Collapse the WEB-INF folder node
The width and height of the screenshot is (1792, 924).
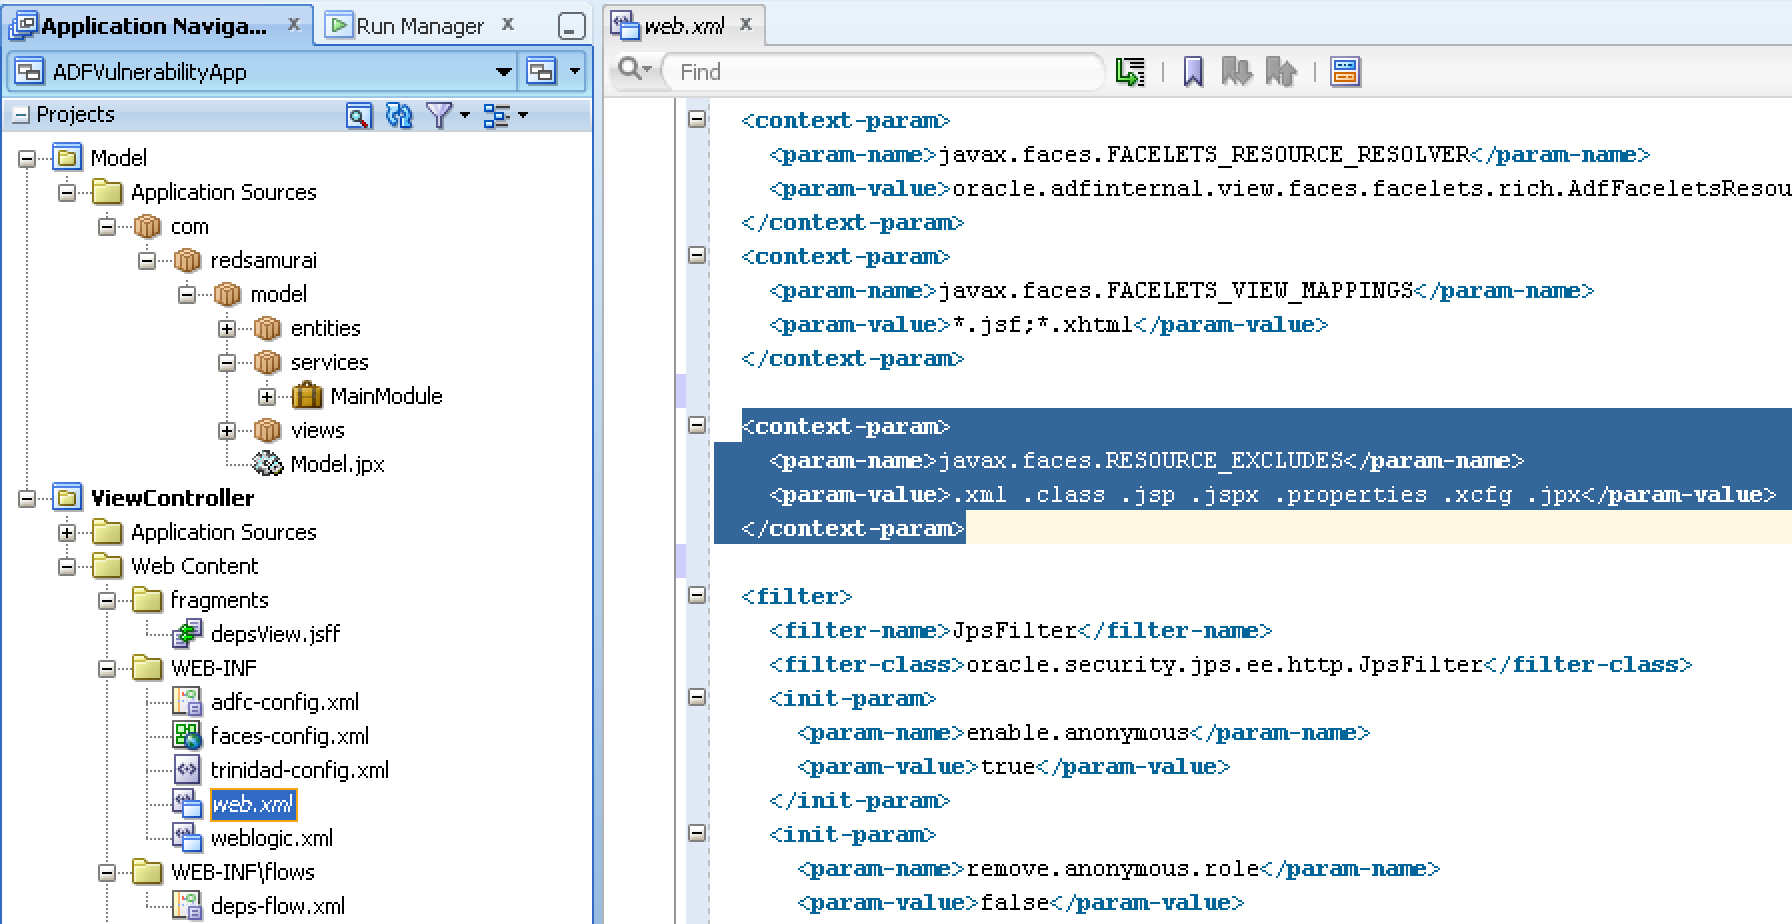[x=107, y=668]
